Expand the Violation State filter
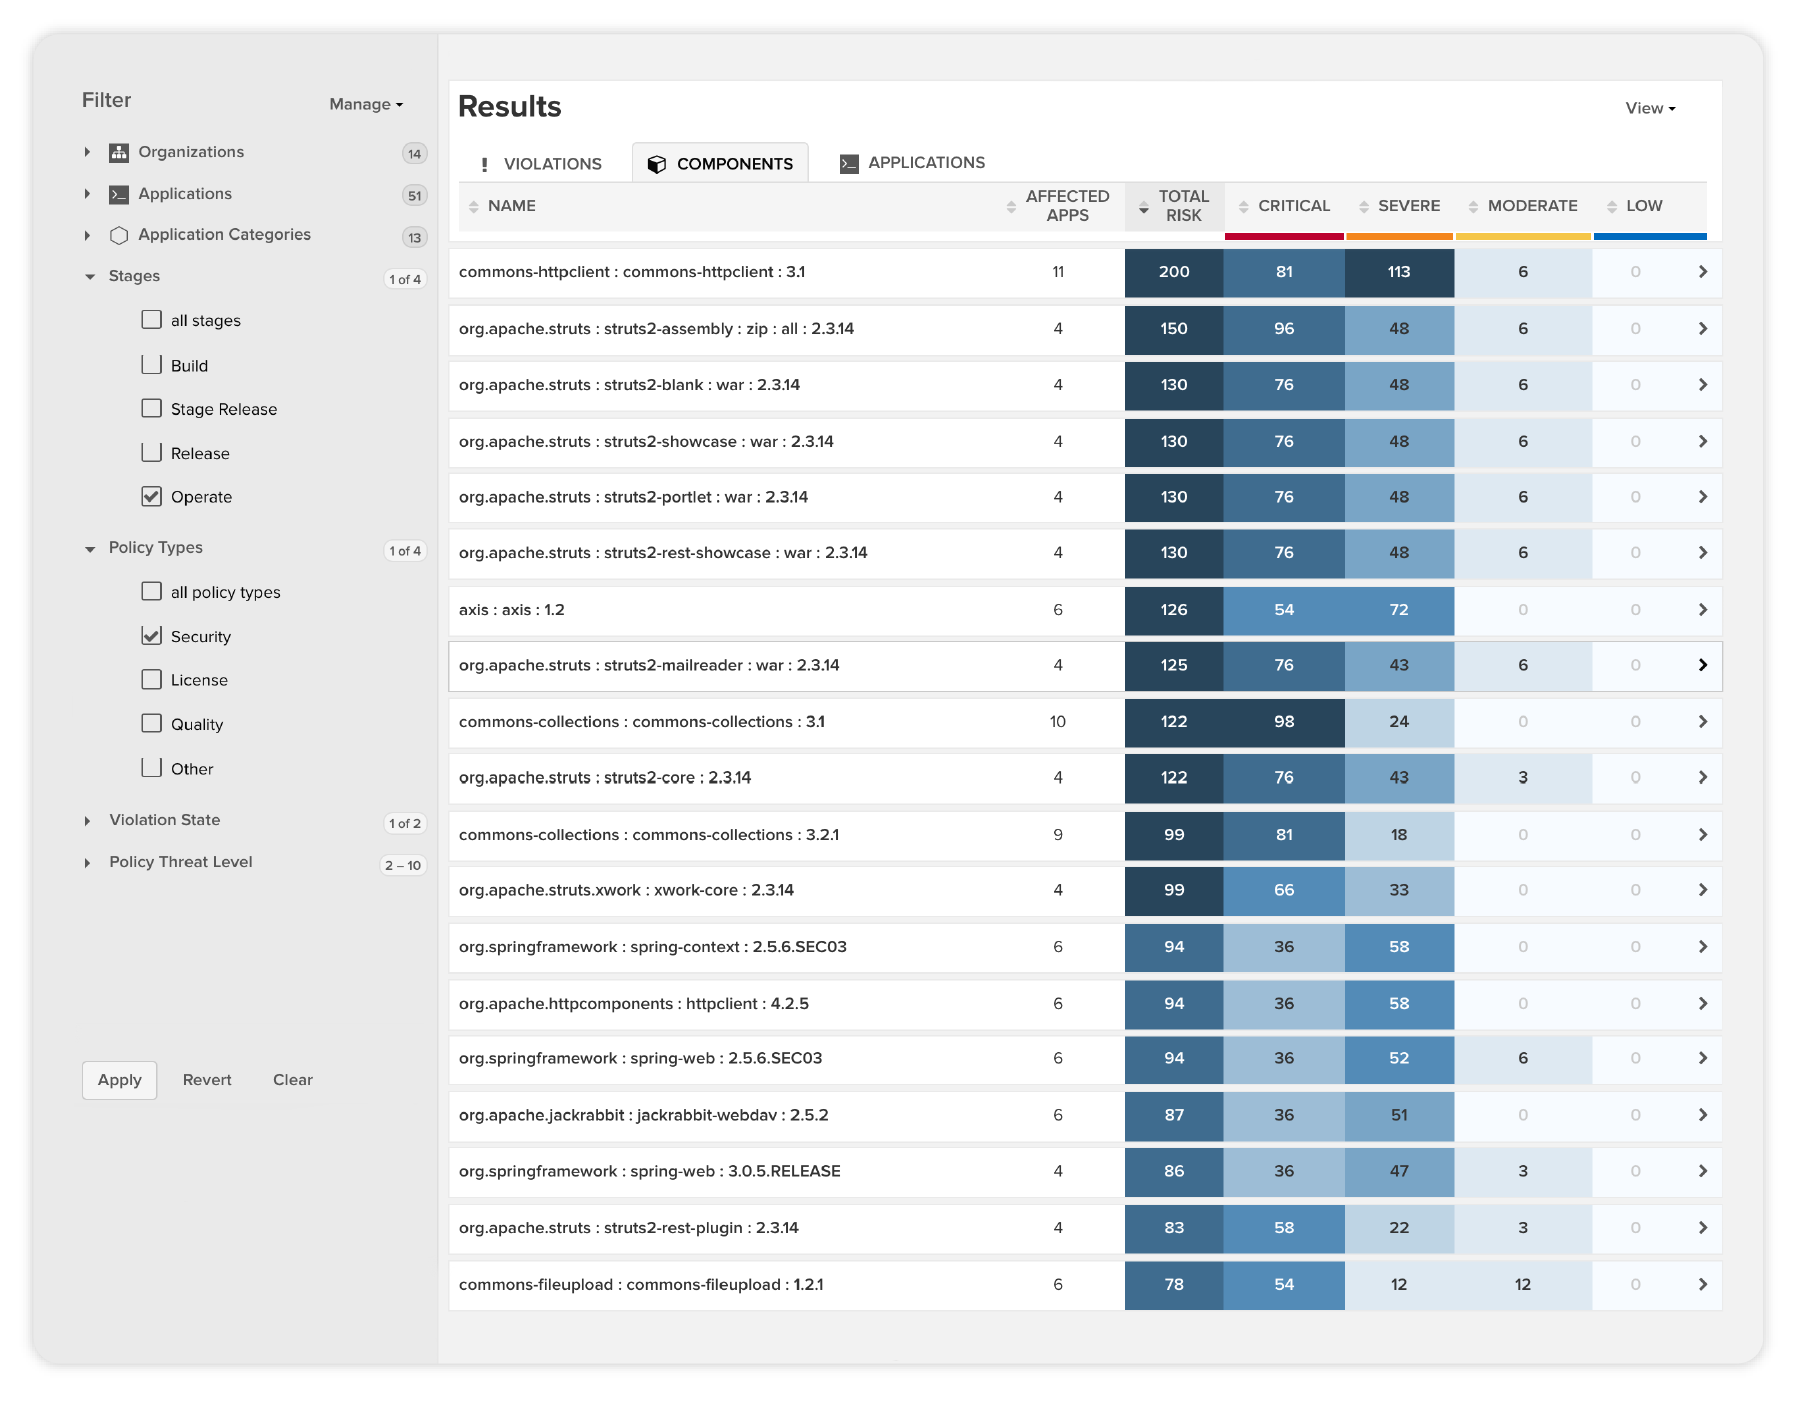Image resolution: width=1800 pixels, height=1401 pixels. [x=88, y=821]
